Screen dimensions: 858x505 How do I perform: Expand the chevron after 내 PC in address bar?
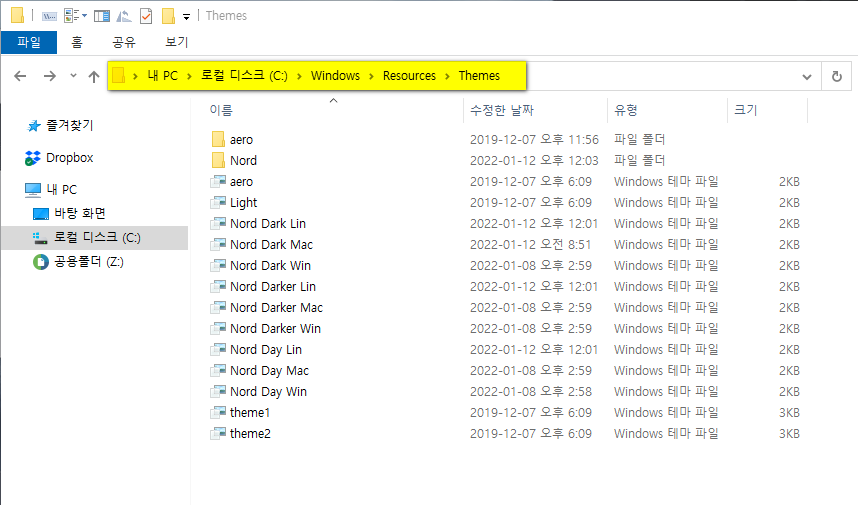point(189,76)
